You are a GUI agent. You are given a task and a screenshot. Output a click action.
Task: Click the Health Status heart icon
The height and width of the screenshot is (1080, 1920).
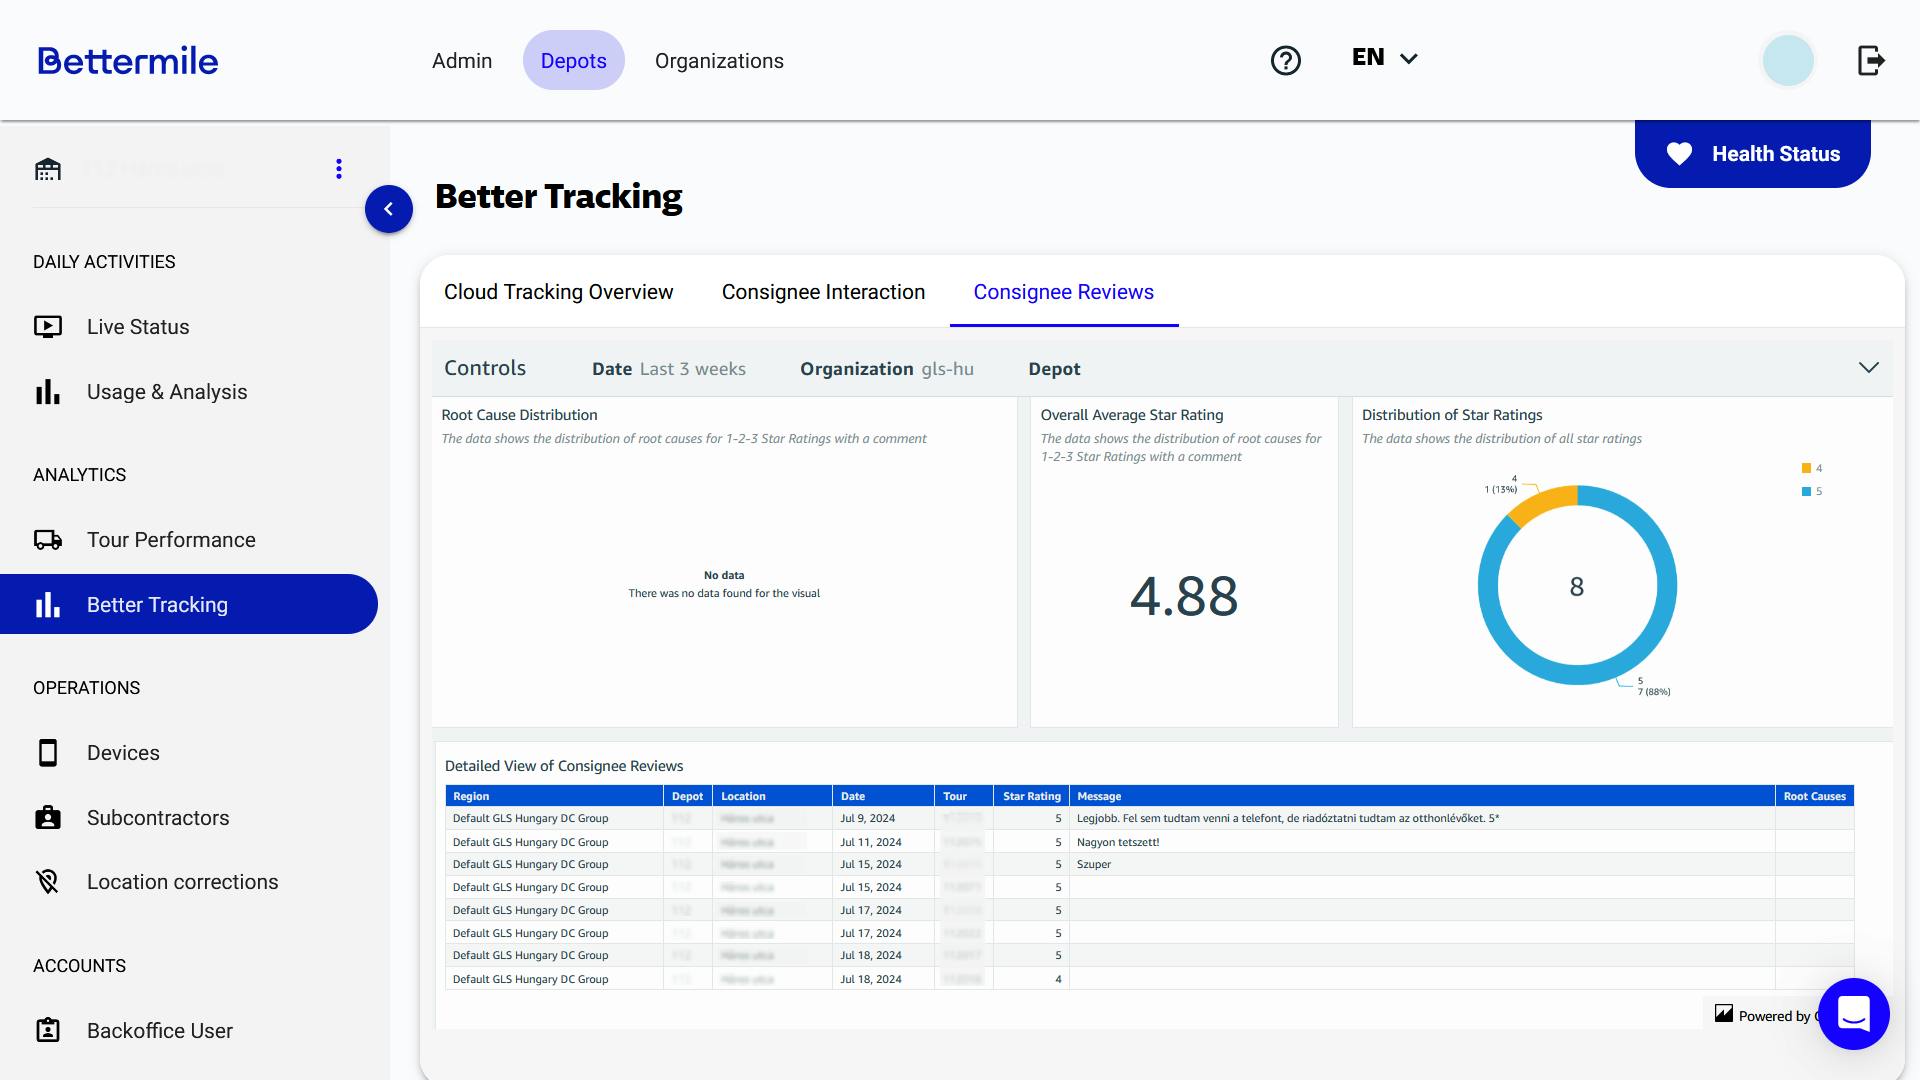click(x=1679, y=154)
